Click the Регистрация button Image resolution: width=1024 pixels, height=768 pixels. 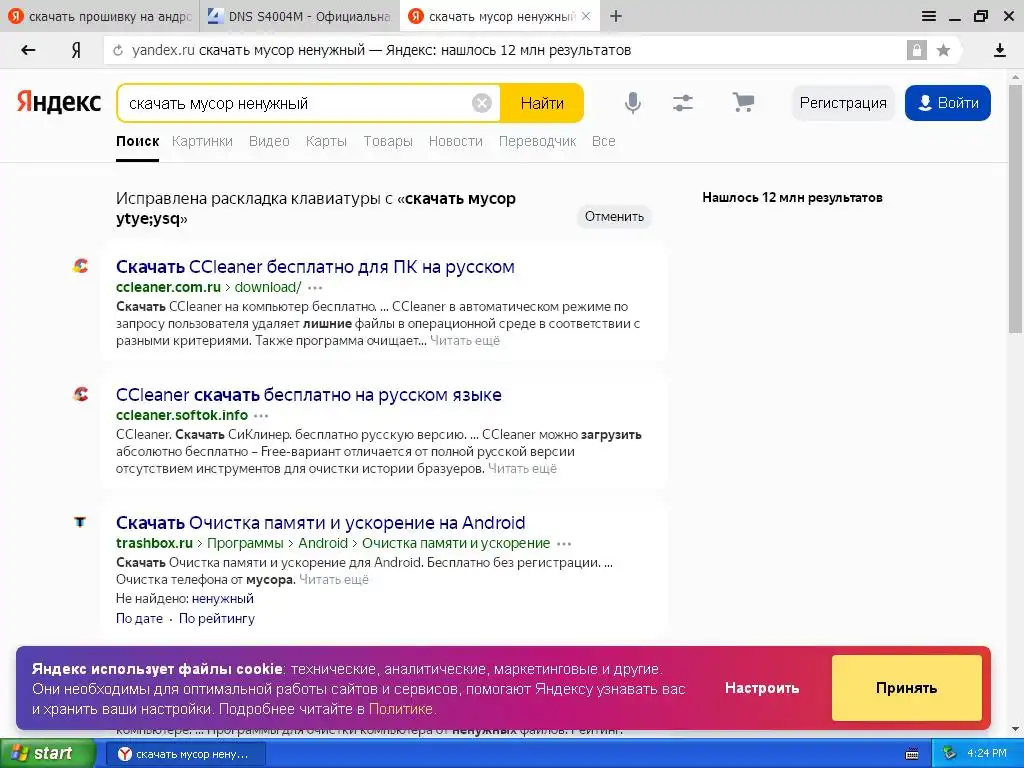click(x=842, y=103)
